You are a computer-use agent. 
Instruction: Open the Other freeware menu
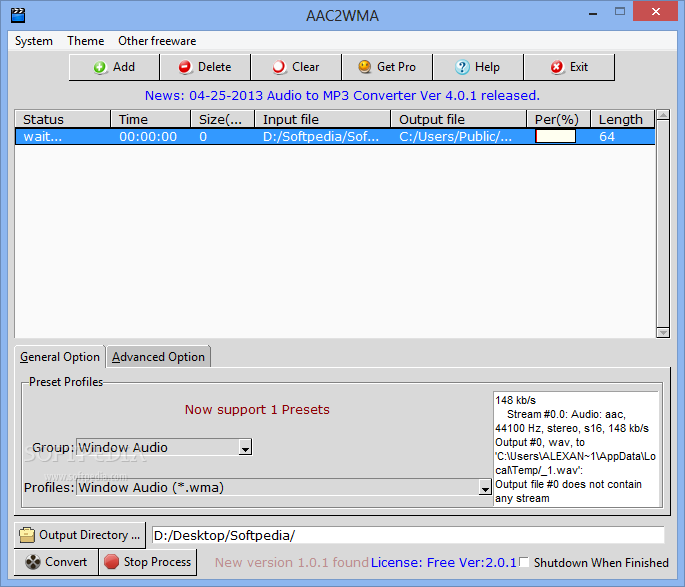coord(157,41)
